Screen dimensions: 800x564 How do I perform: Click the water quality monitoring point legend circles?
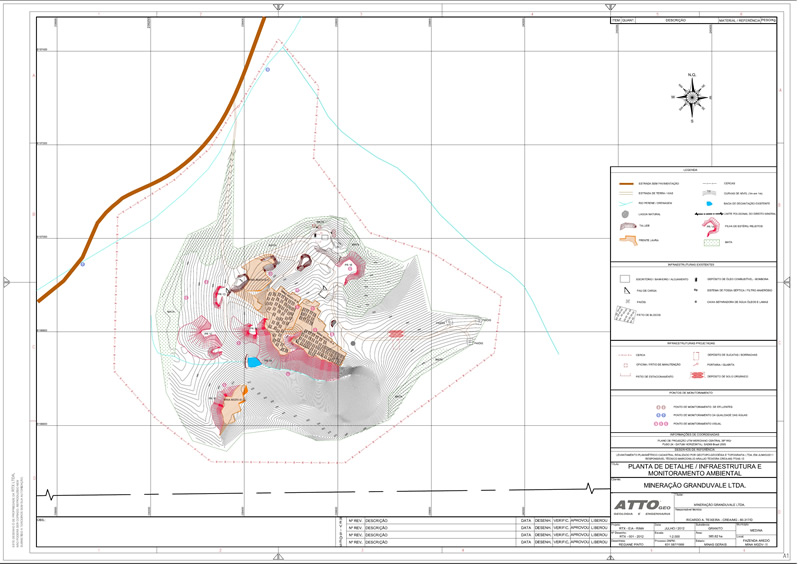coord(661,416)
